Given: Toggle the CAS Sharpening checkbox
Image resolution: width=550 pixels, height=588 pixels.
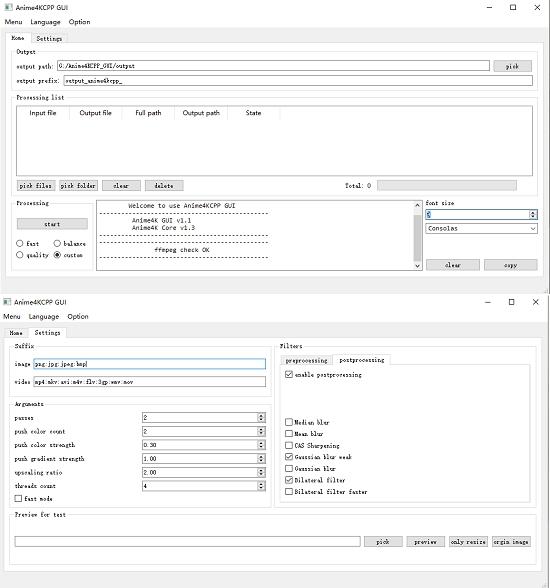Looking at the screenshot, I should pyautogui.click(x=289, y=446).
